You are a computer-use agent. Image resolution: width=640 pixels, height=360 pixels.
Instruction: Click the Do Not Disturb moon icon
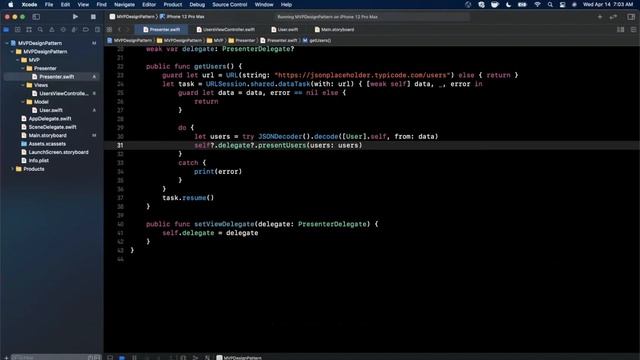(508, 4)
